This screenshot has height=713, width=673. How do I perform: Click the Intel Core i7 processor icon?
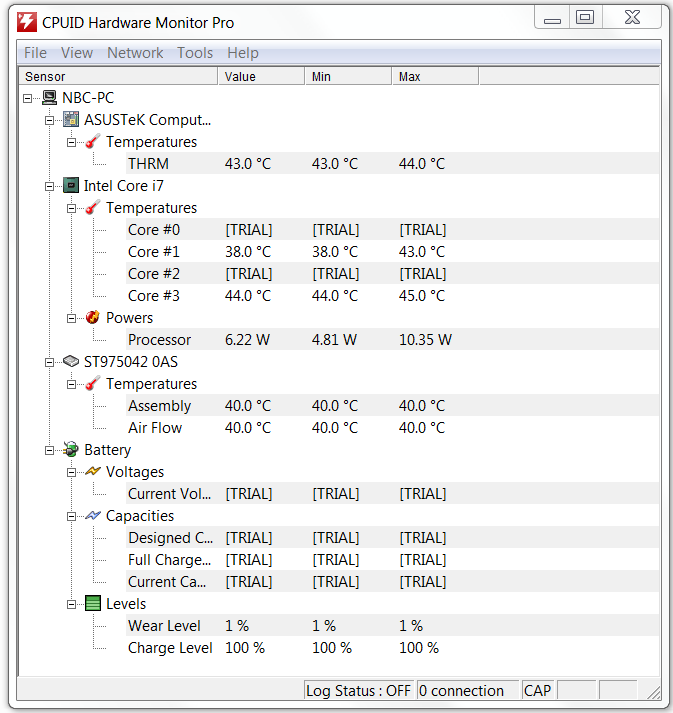click(x=71, y=186)
